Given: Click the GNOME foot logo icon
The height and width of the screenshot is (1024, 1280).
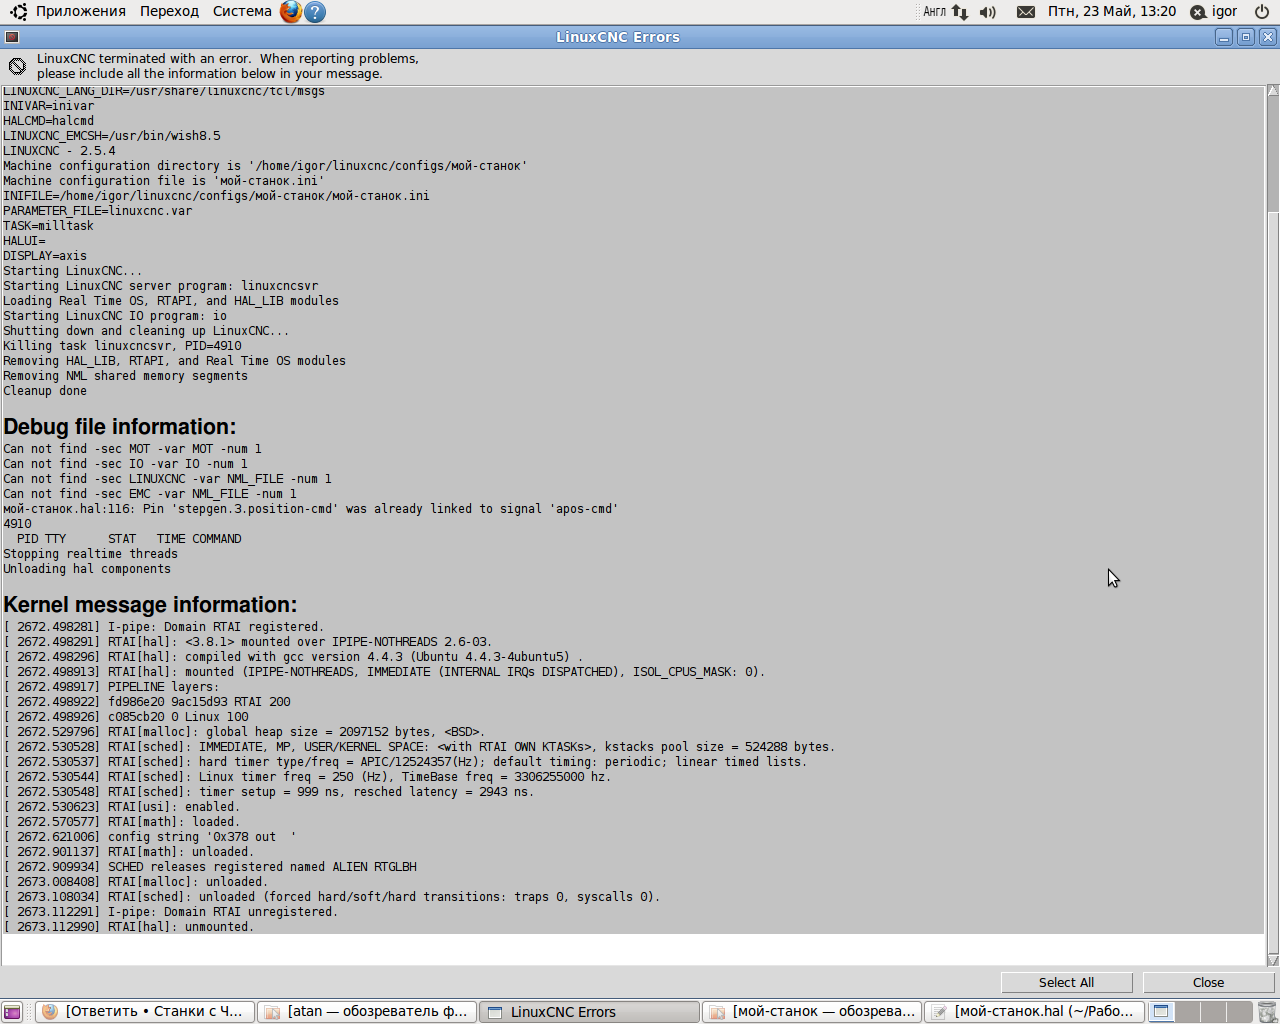Looking at the screenshot, I should [18, 12].
